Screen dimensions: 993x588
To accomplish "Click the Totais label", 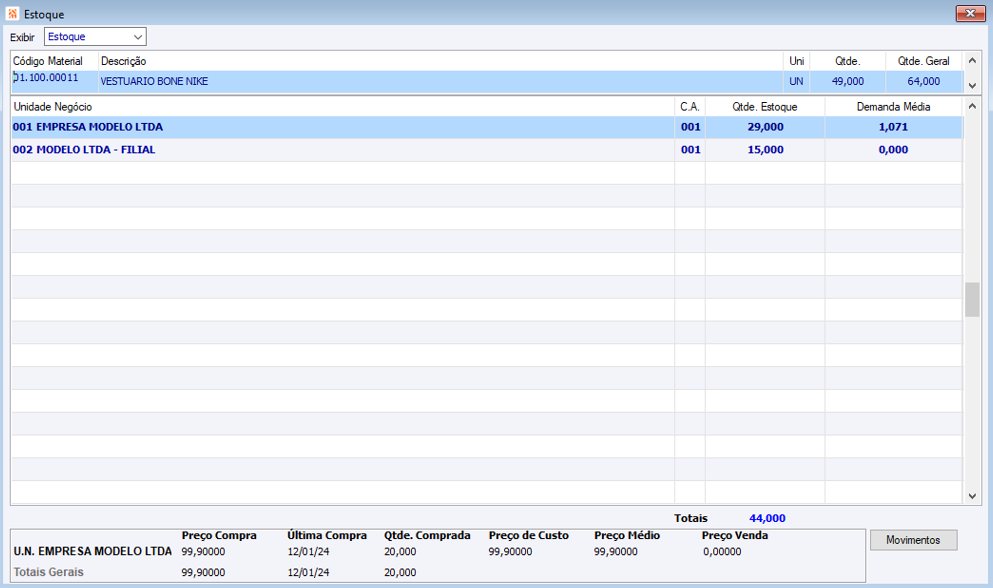I will [x=691, y=518].
